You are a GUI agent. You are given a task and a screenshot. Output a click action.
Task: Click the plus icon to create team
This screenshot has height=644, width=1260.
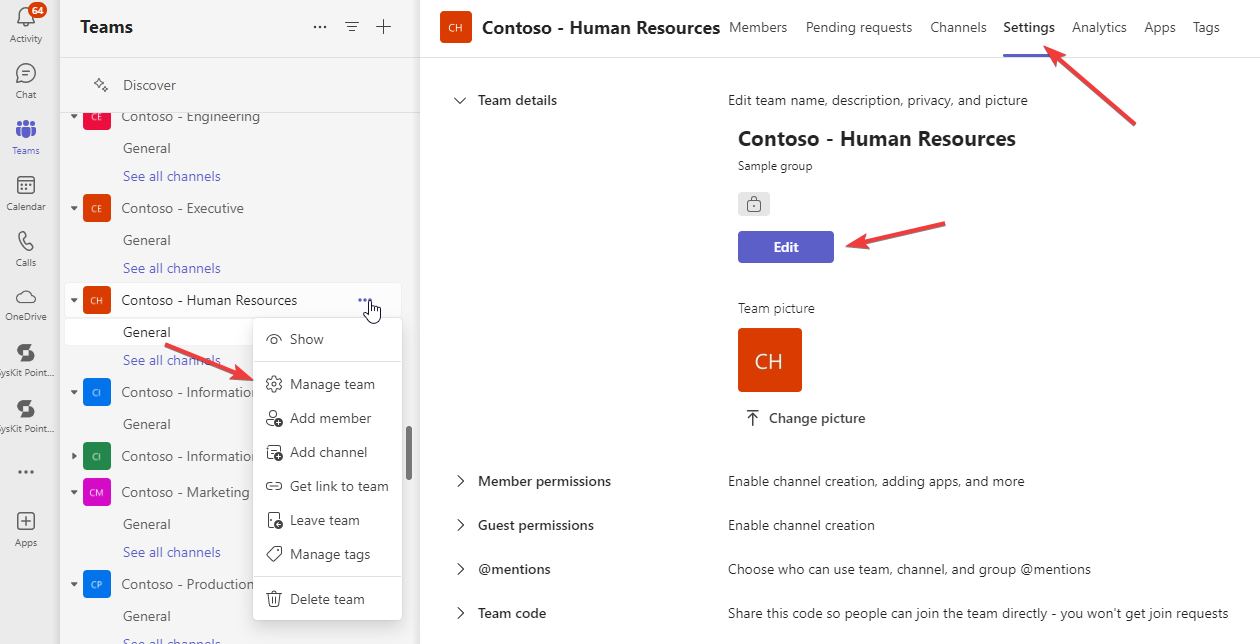tap(383, 27)
